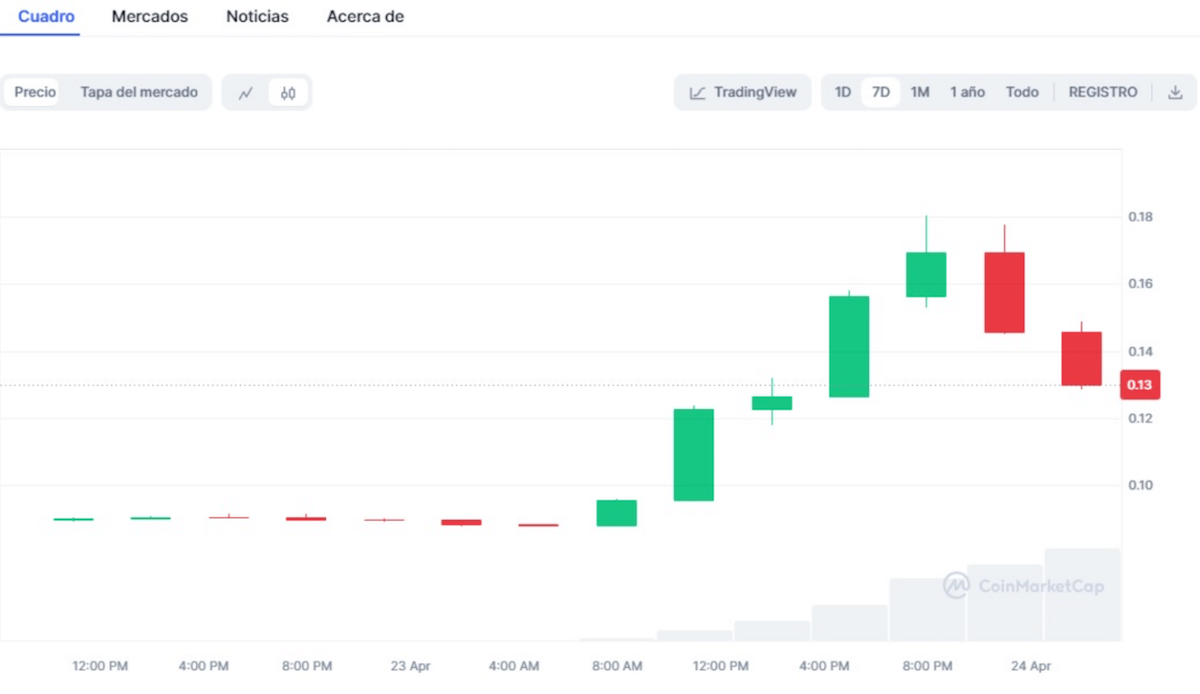Choose the 1M time range

coord(919,92)
